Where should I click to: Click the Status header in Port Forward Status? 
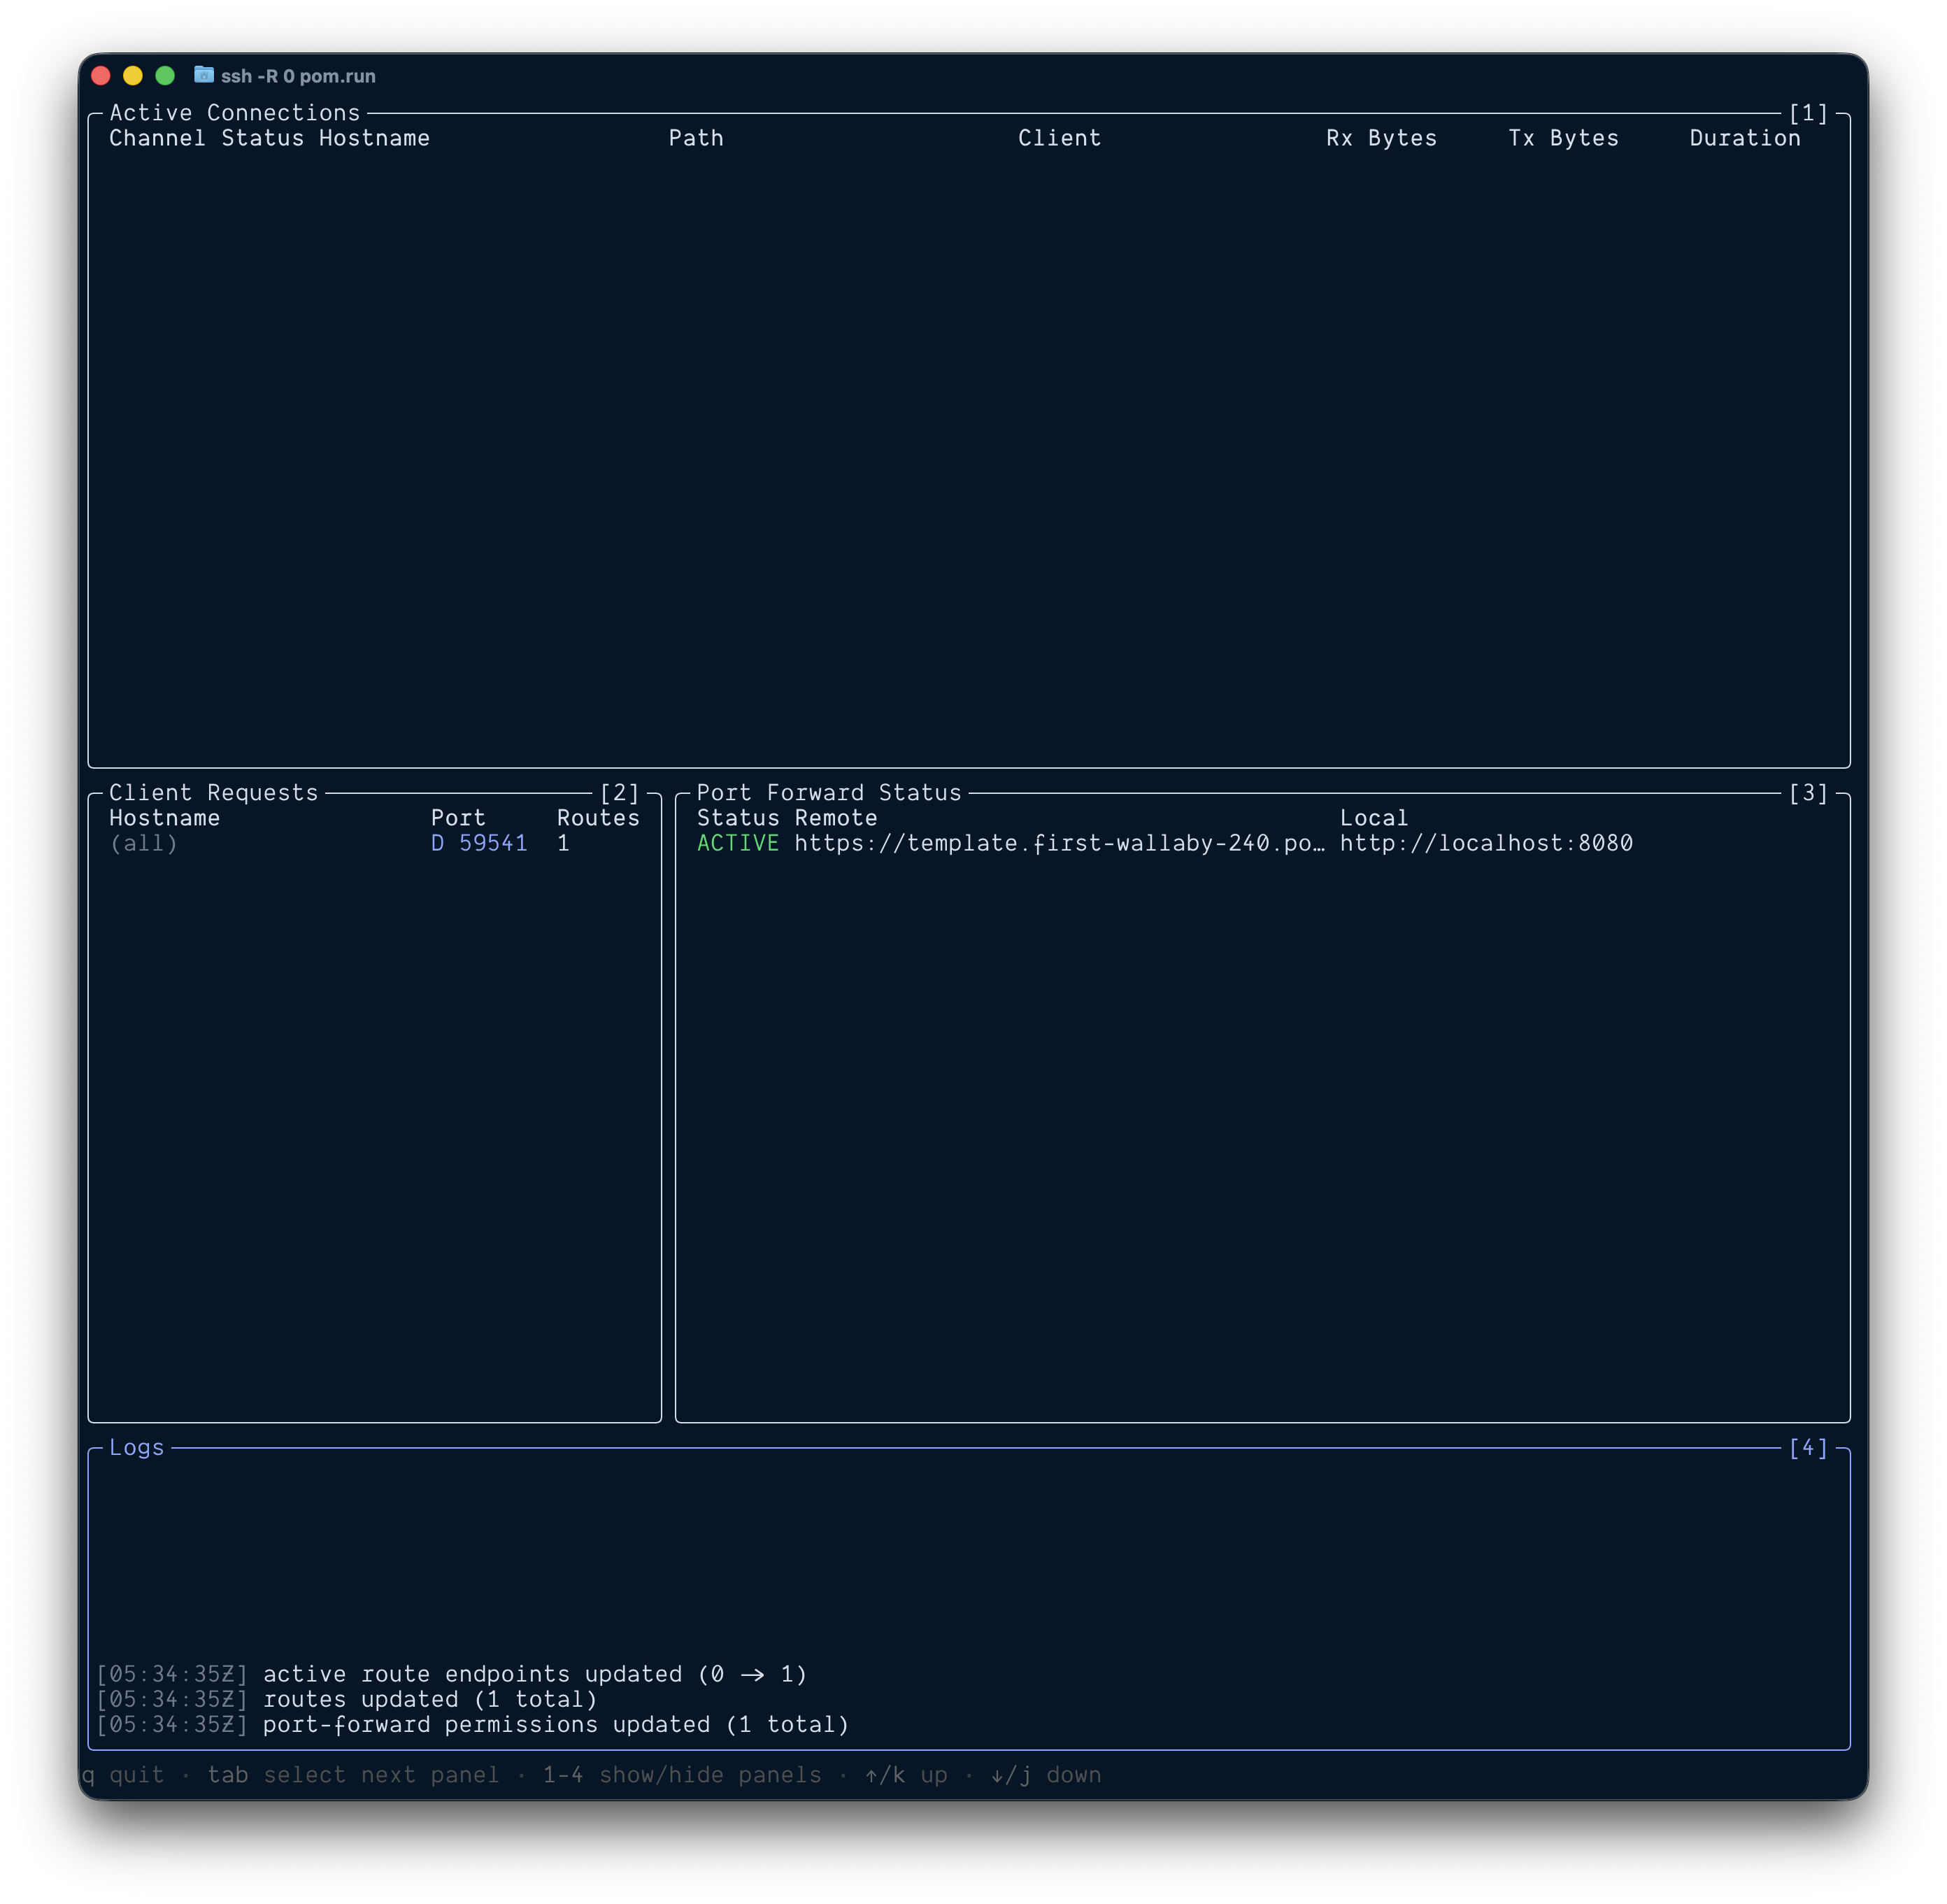tap(738, 818)
